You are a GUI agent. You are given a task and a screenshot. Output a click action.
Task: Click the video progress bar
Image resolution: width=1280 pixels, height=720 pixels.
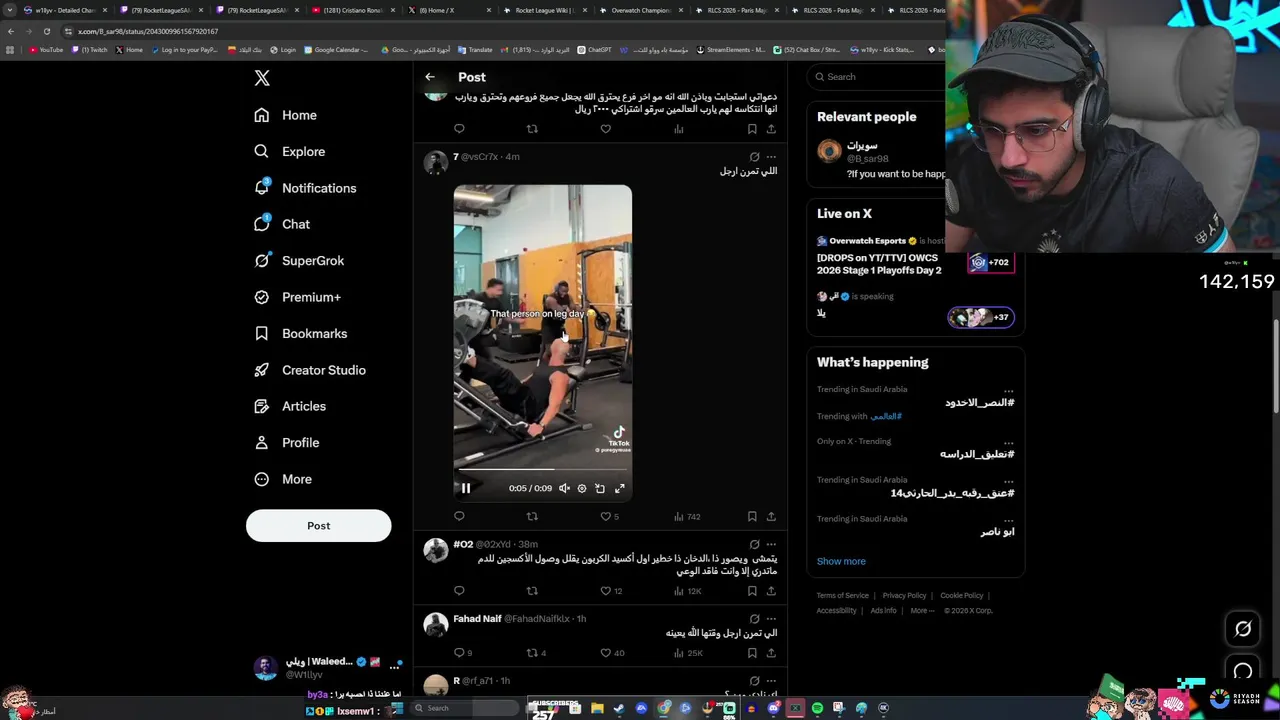coord(542,468)
